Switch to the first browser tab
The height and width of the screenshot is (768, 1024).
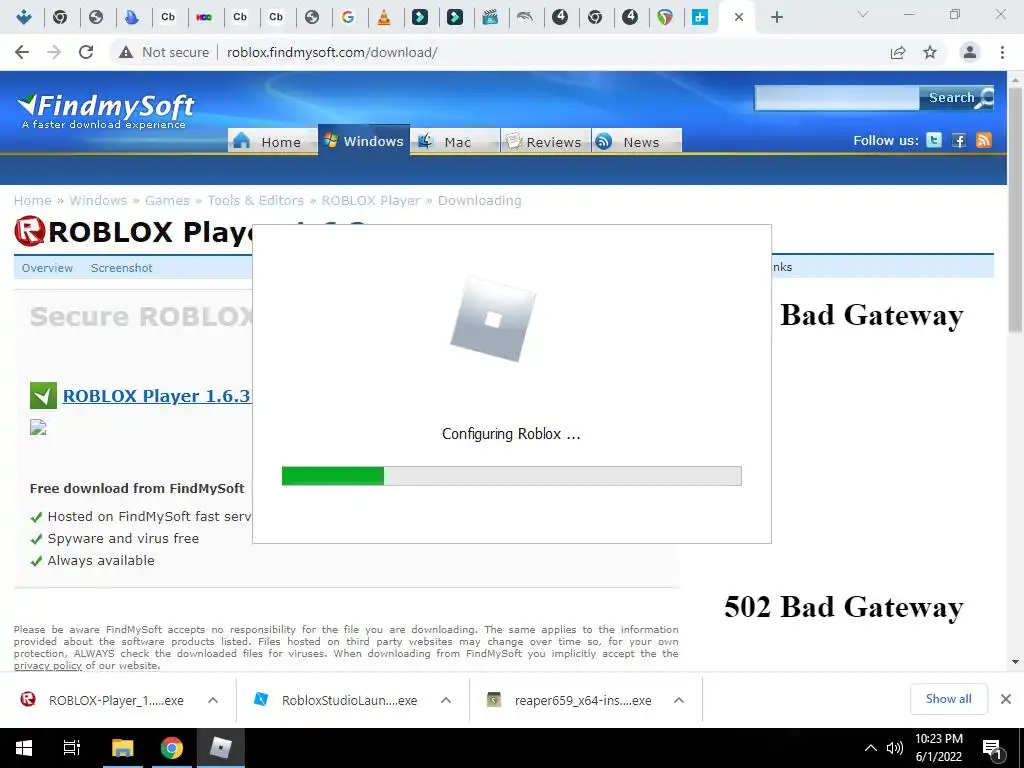[24, 17]
